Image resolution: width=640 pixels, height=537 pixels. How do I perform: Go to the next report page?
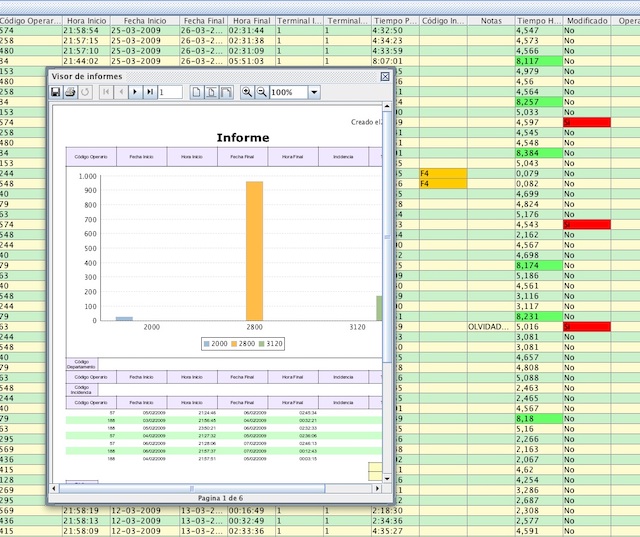136,92
